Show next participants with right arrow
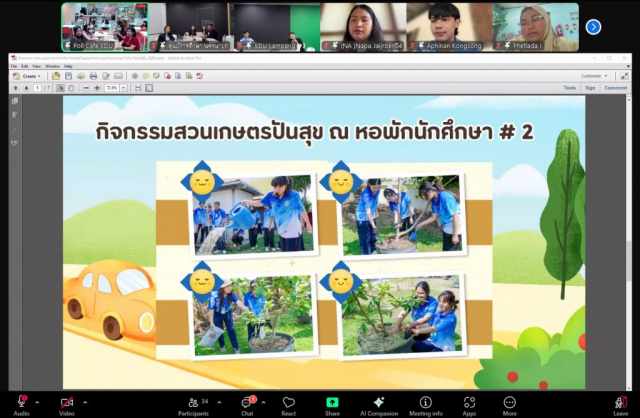This screenshot has height=418, width=640. [x=593, y=27]
